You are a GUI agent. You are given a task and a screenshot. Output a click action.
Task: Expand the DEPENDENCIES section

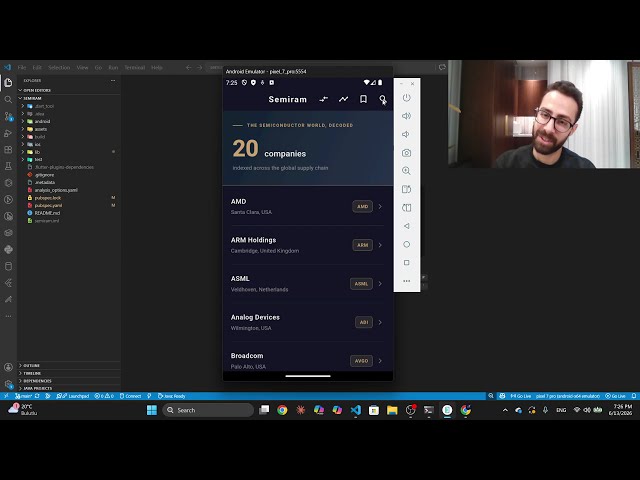coord(69,381)
